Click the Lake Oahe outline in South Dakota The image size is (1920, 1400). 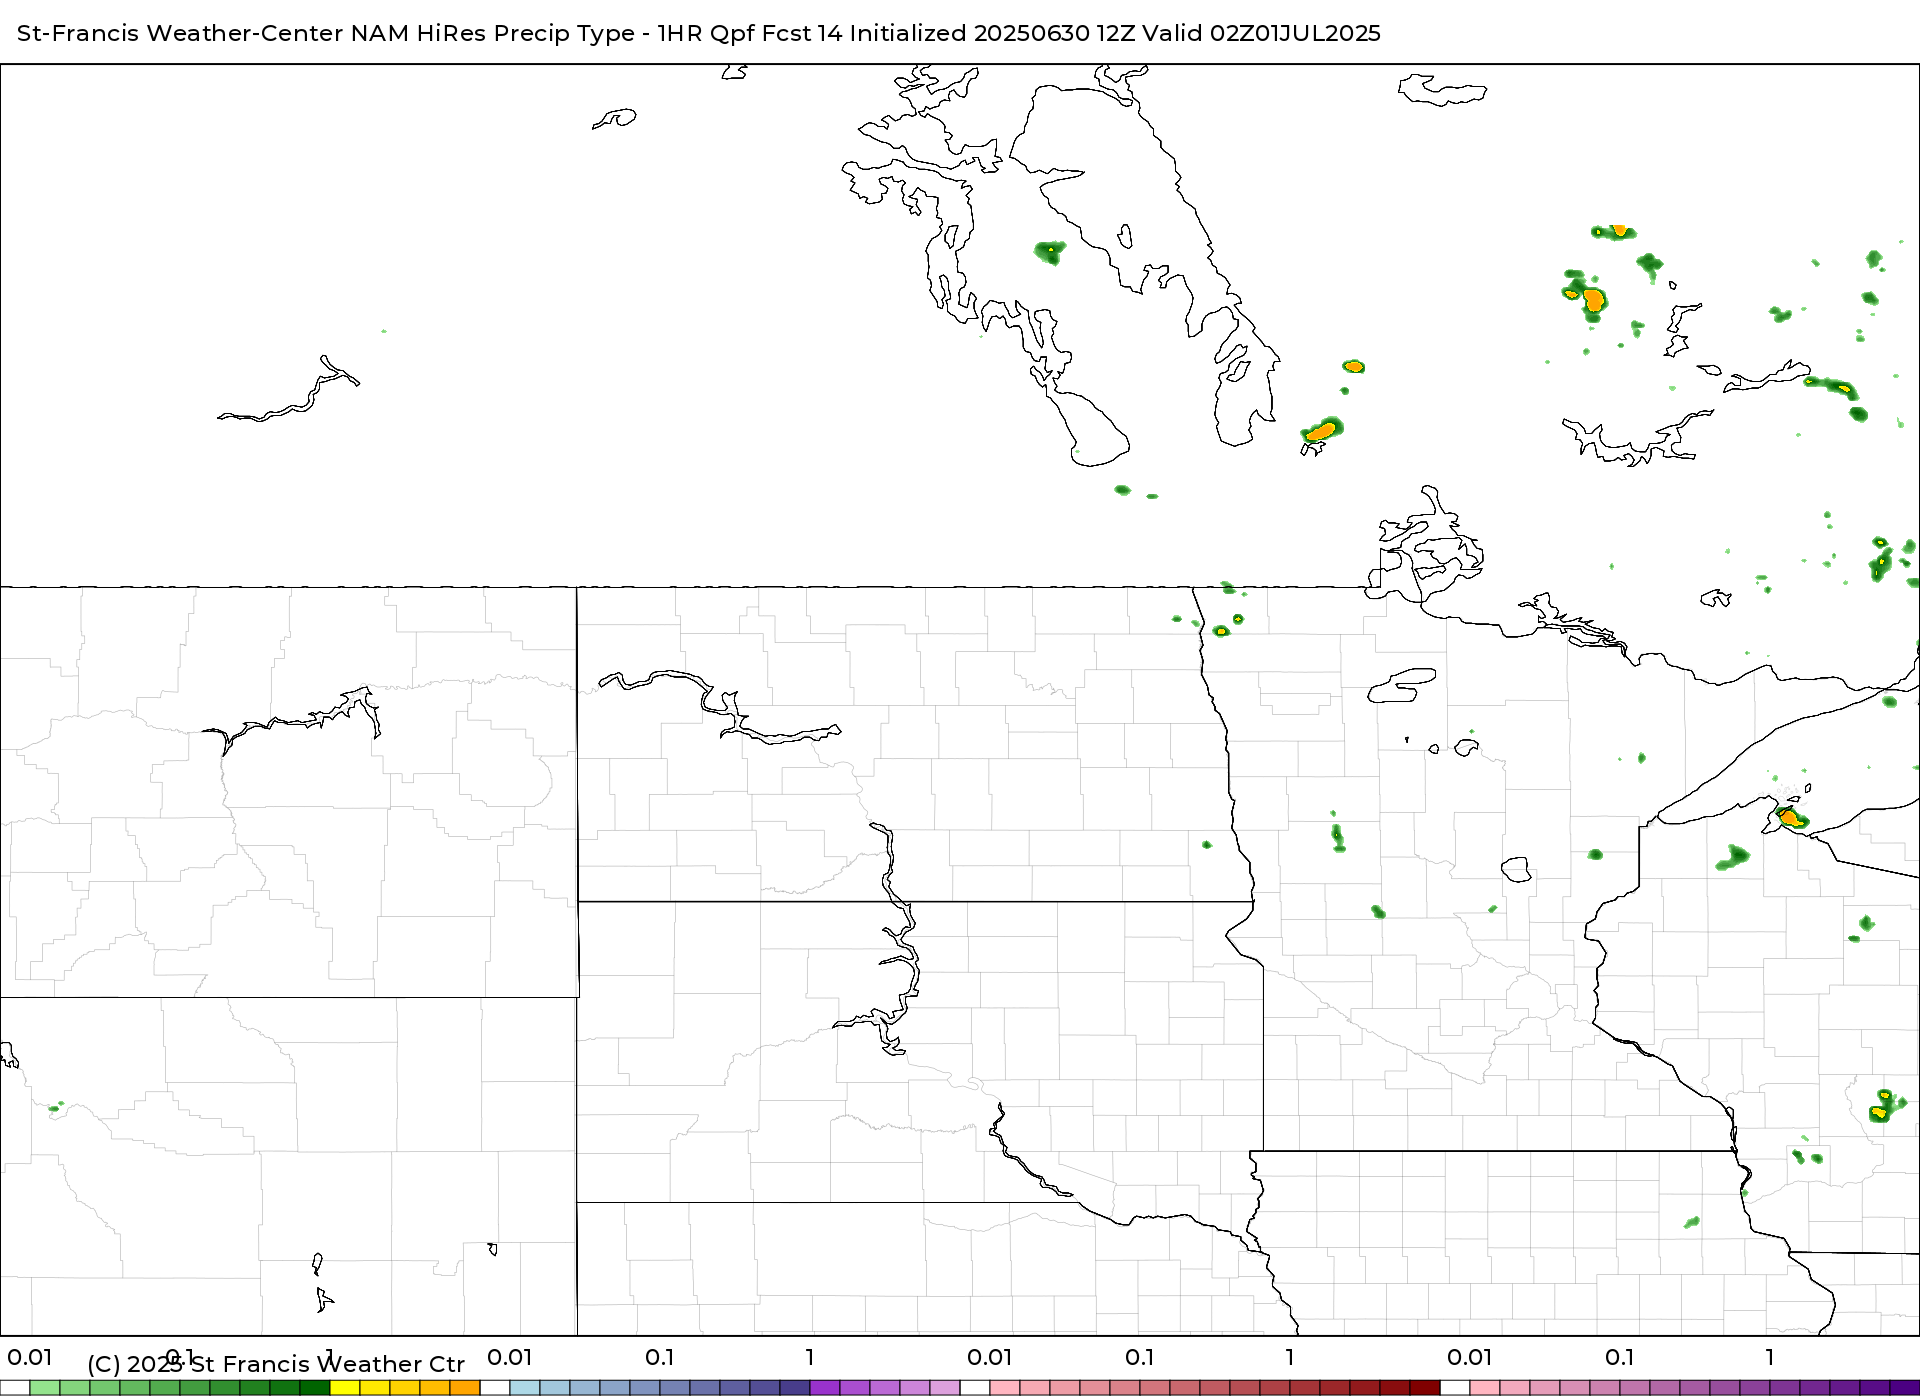tap(898, 940)
